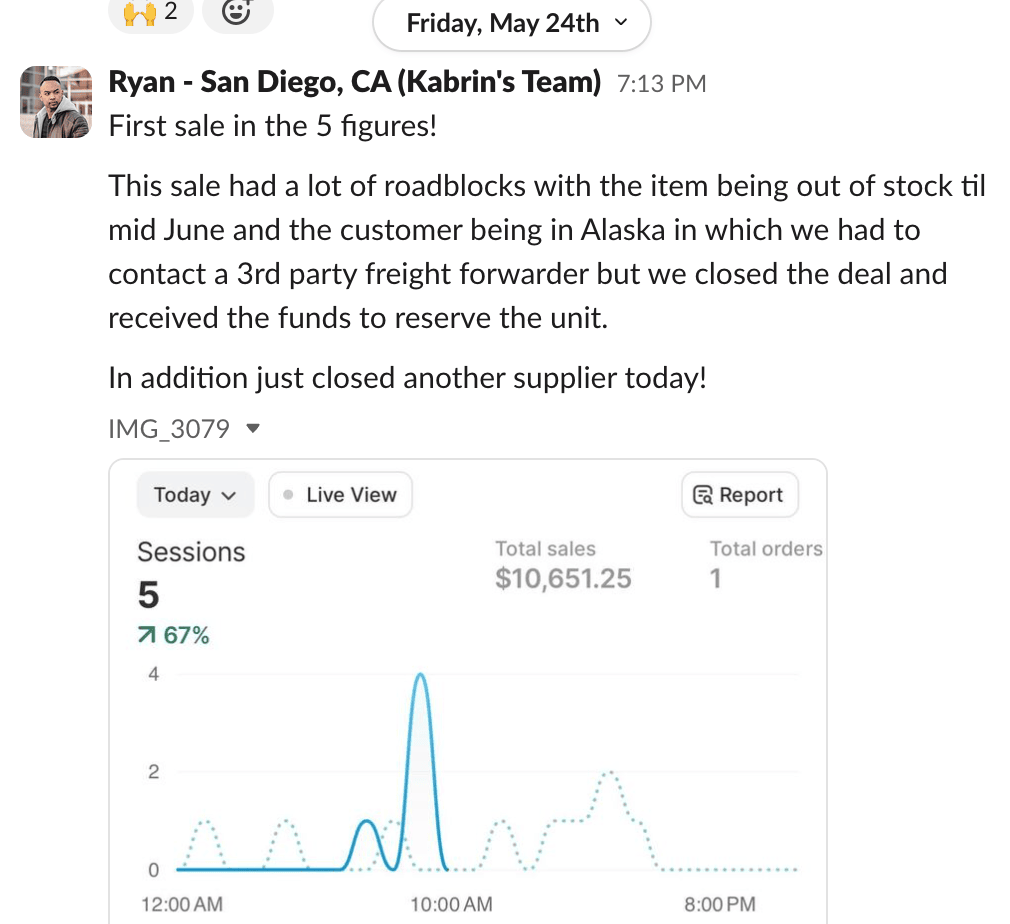Click the Live View button
The width and height of the screenshot is (1010, 924).
[x=340, y=495]
